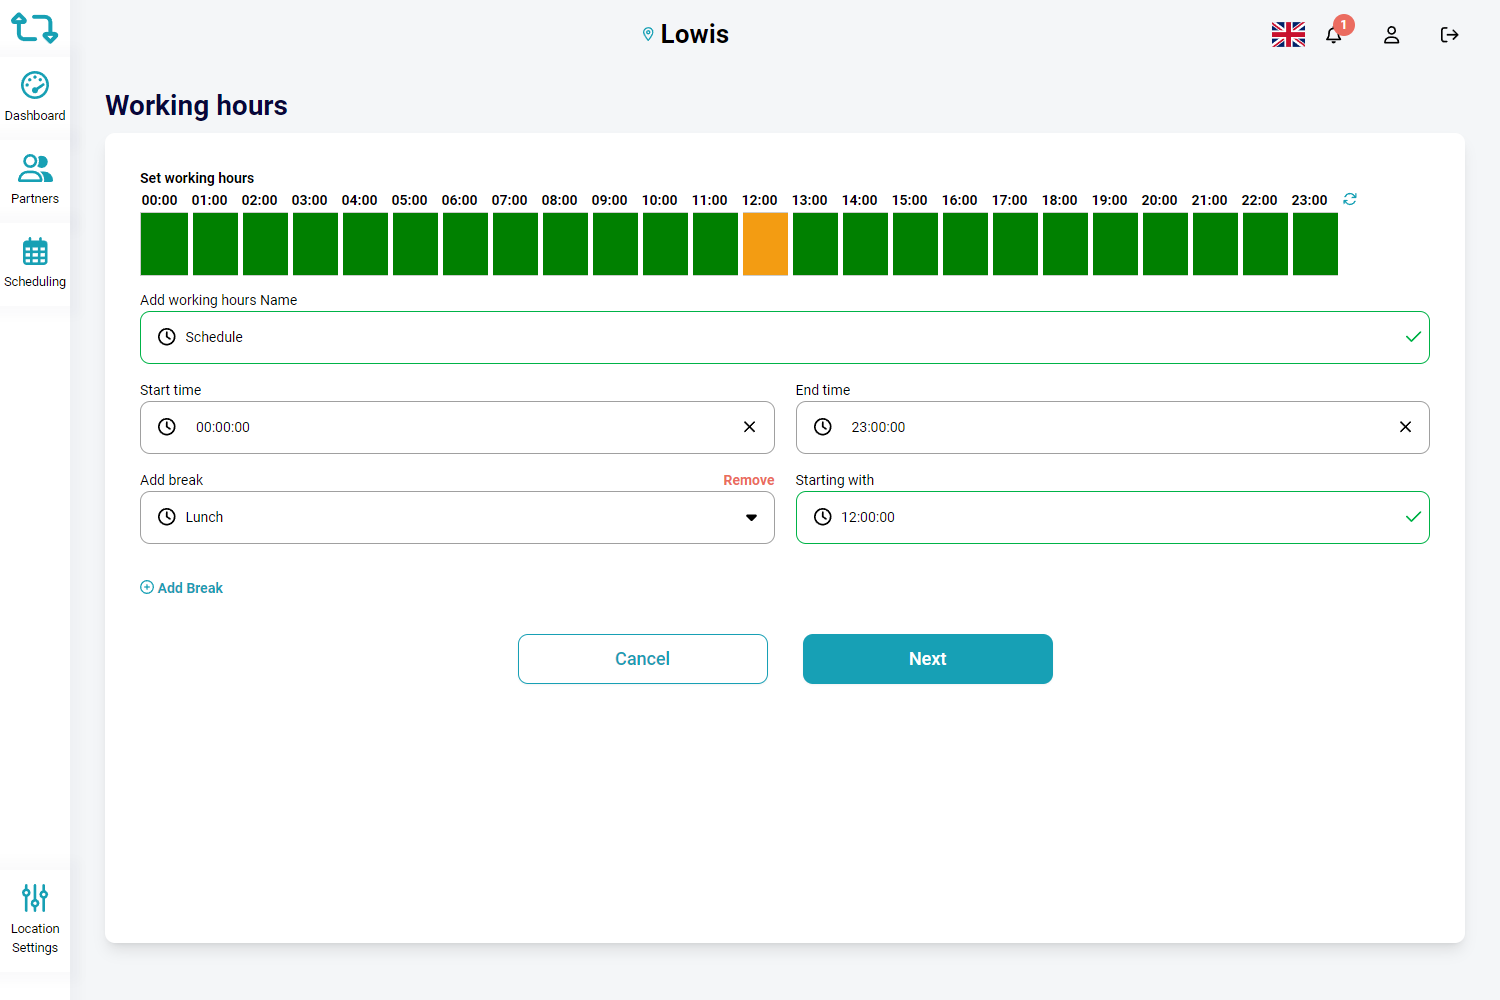Expand the Lunch break dropdown
The image size is (1500, 1000).
pos(751,517)
